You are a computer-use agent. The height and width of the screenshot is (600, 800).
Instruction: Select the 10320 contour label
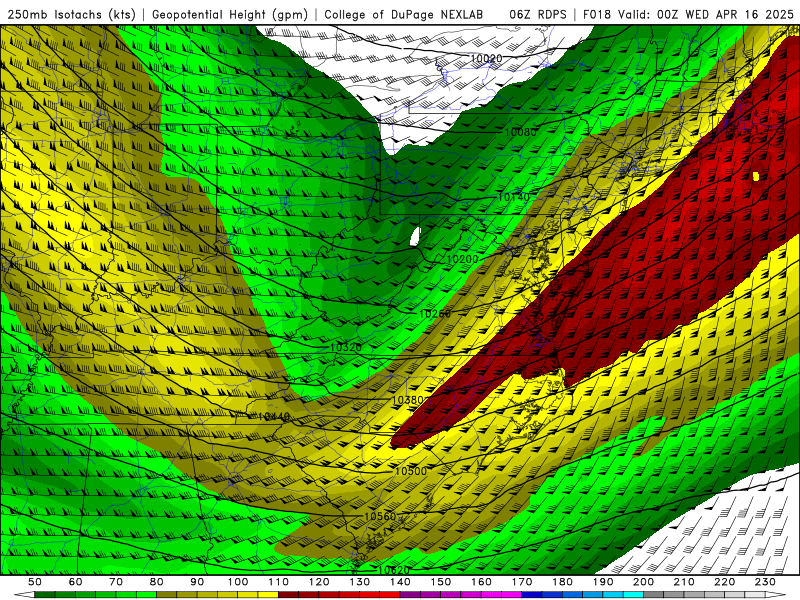click(346, 347)
